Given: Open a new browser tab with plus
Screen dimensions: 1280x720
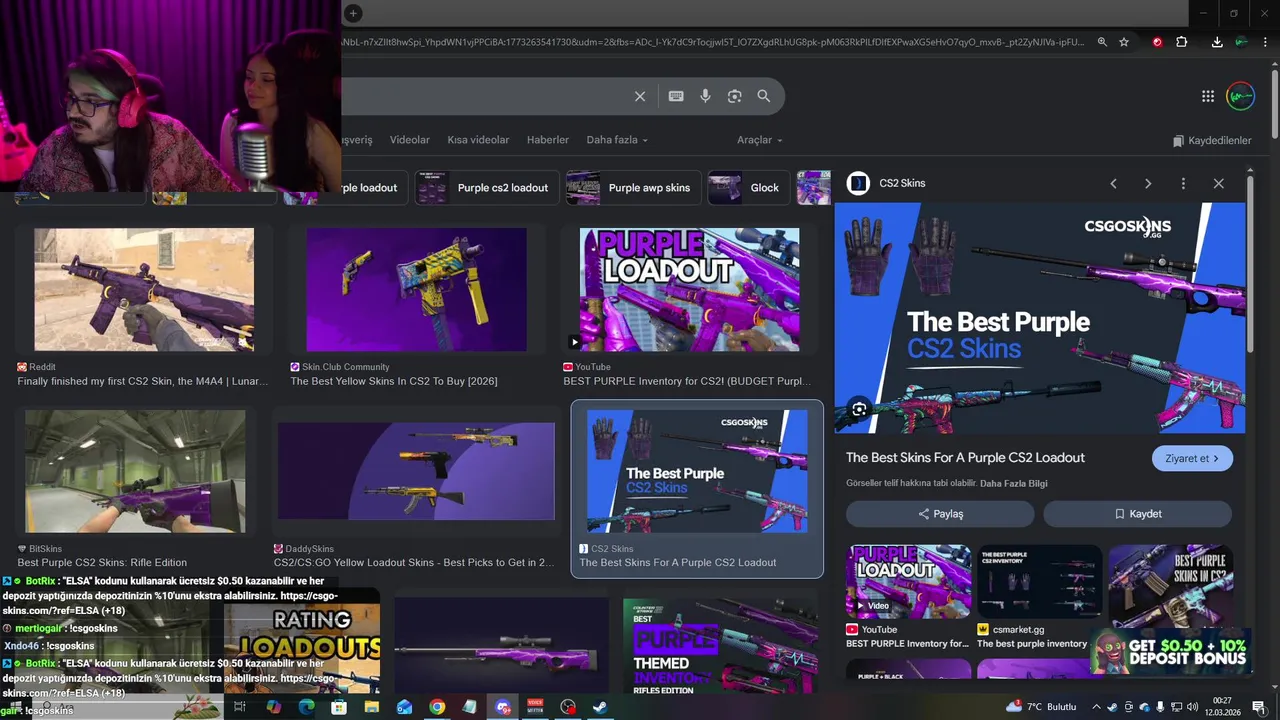Looking at the screenshot, I should pos(353,13).
